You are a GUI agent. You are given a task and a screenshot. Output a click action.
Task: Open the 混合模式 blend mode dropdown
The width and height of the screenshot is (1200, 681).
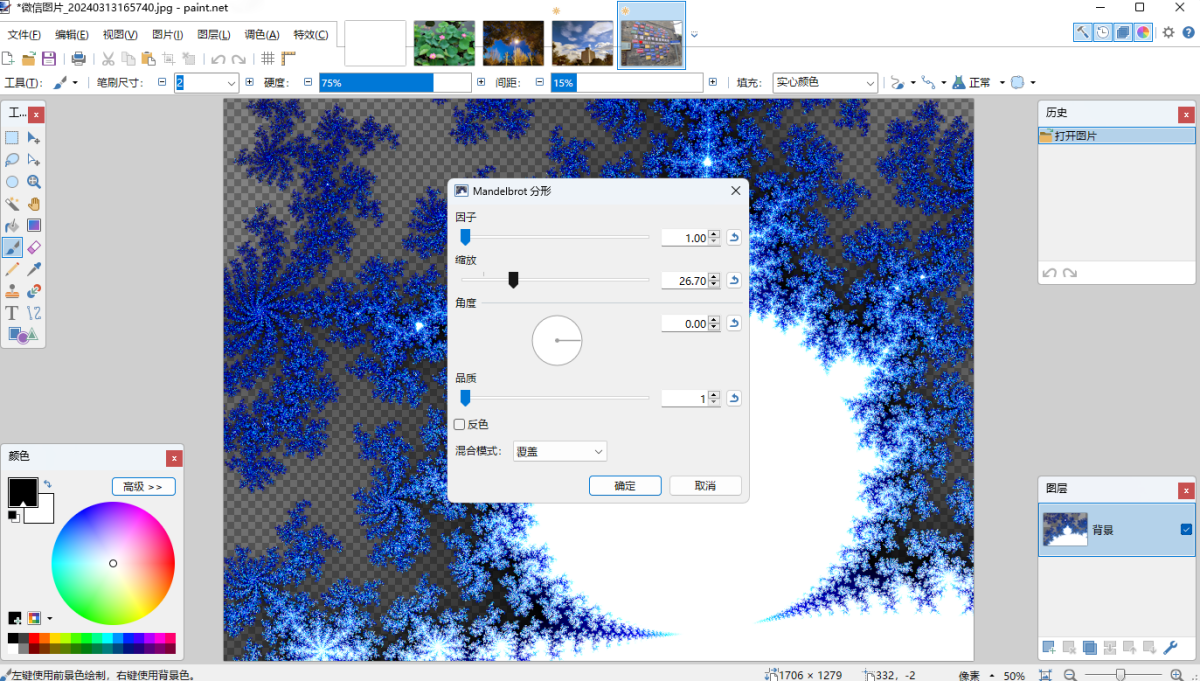560,451
